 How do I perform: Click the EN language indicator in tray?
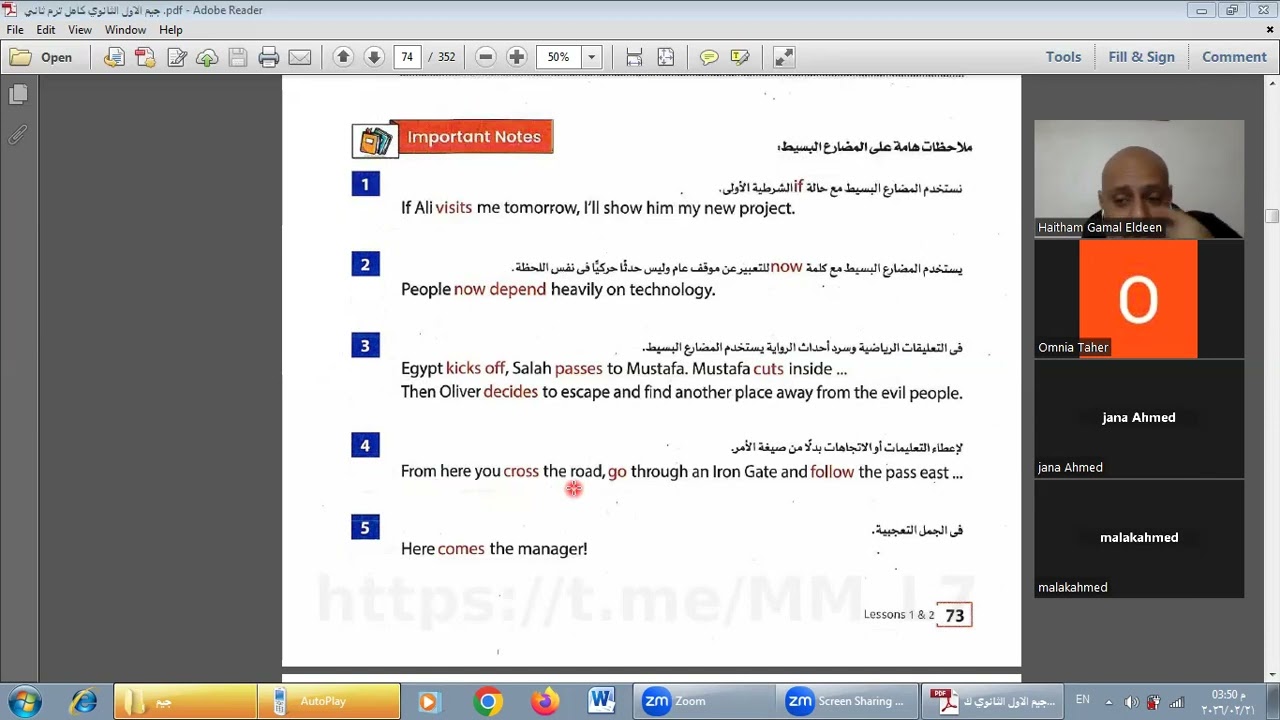[x=1082, y=701]
